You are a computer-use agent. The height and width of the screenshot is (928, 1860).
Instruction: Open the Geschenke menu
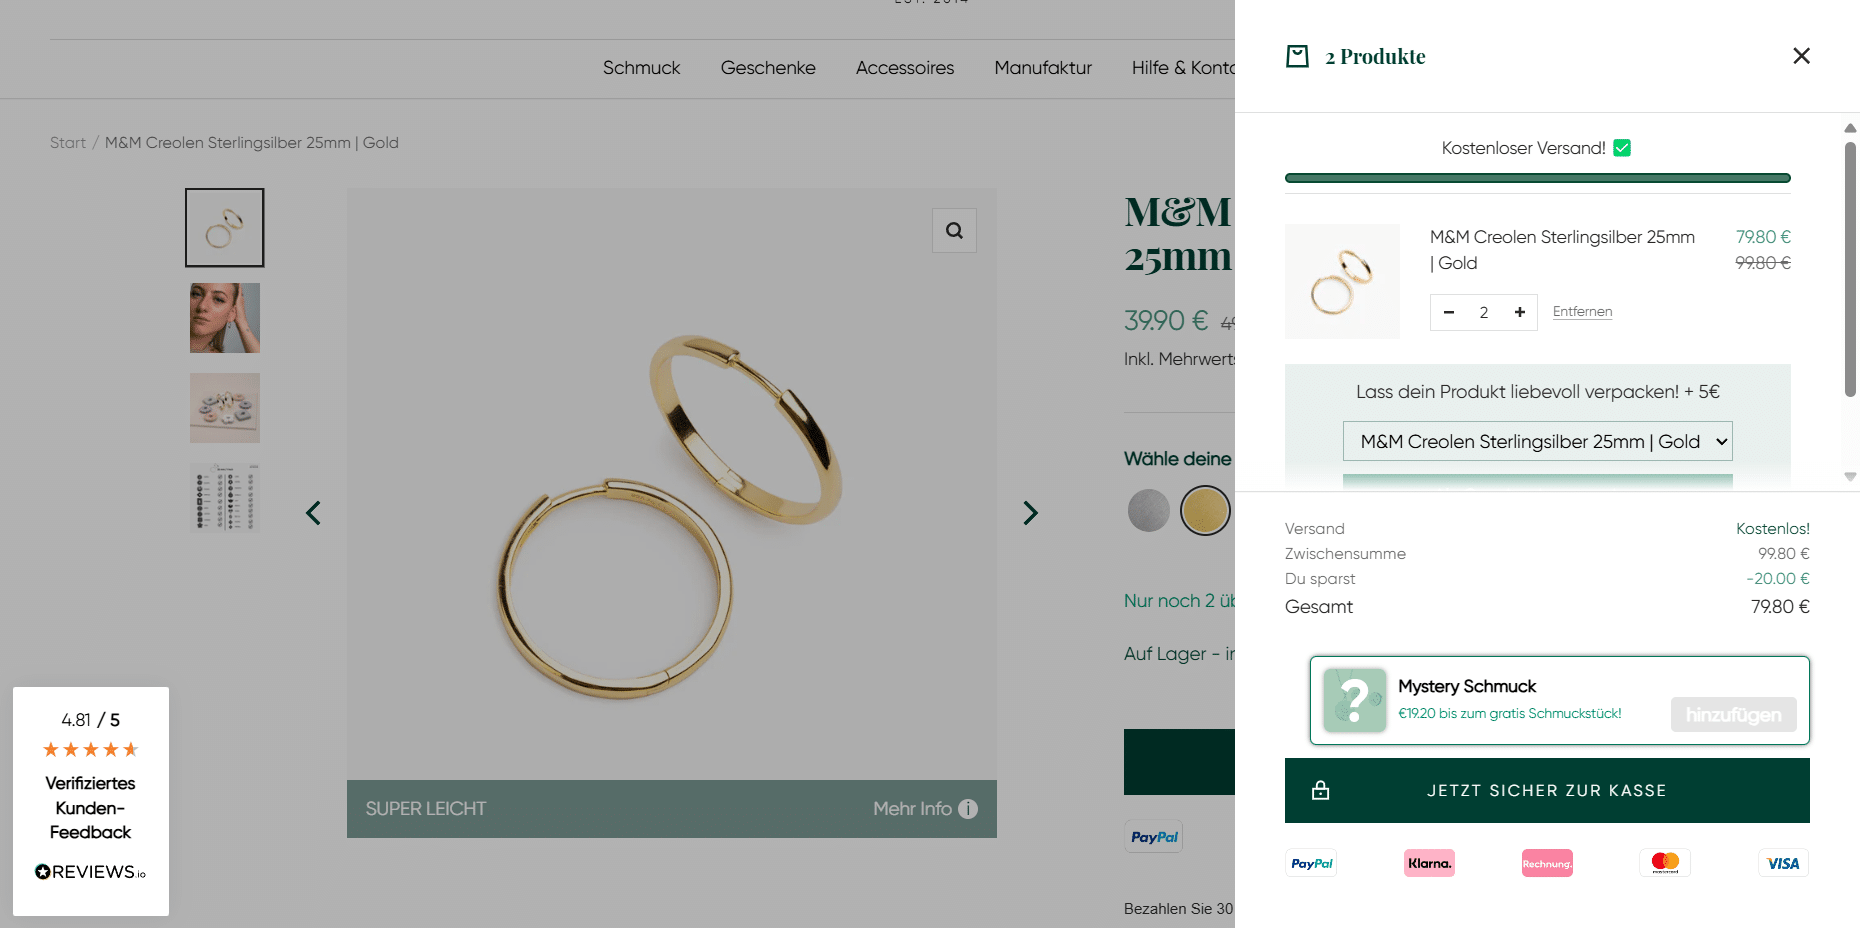click(x=768, y=68)
